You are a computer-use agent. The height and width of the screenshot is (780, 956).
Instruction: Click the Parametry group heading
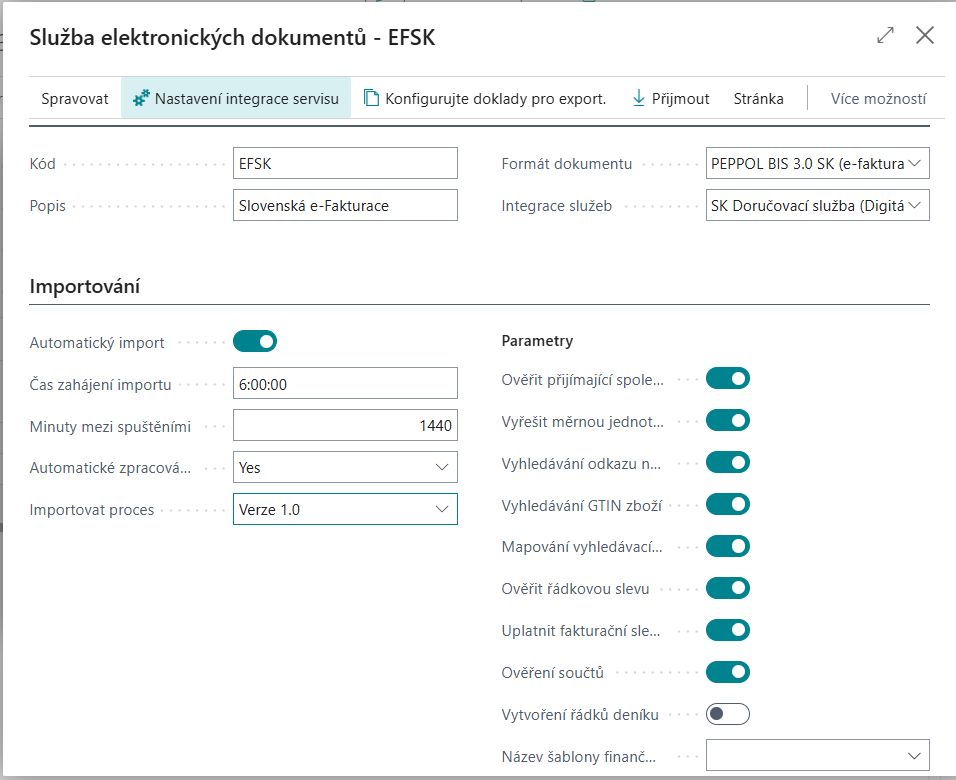(x=537, y=341)
